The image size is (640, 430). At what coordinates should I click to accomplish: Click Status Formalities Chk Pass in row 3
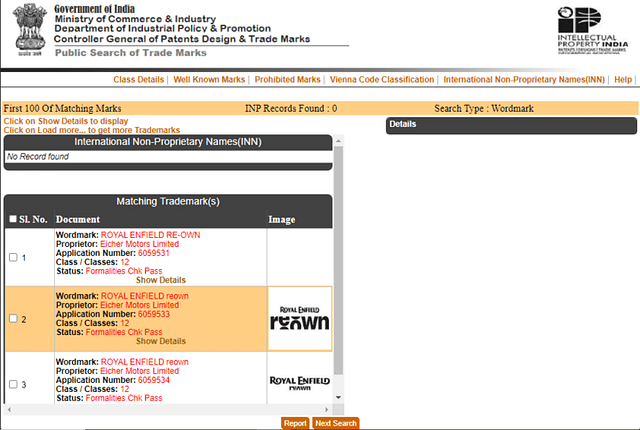(x=124, y=398)
